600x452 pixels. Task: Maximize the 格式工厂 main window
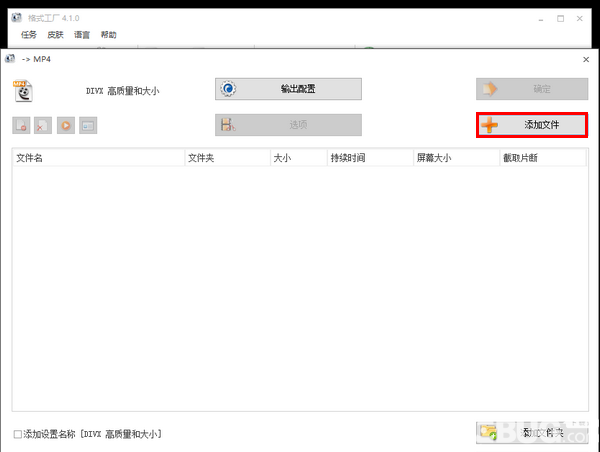pos(561,18)
